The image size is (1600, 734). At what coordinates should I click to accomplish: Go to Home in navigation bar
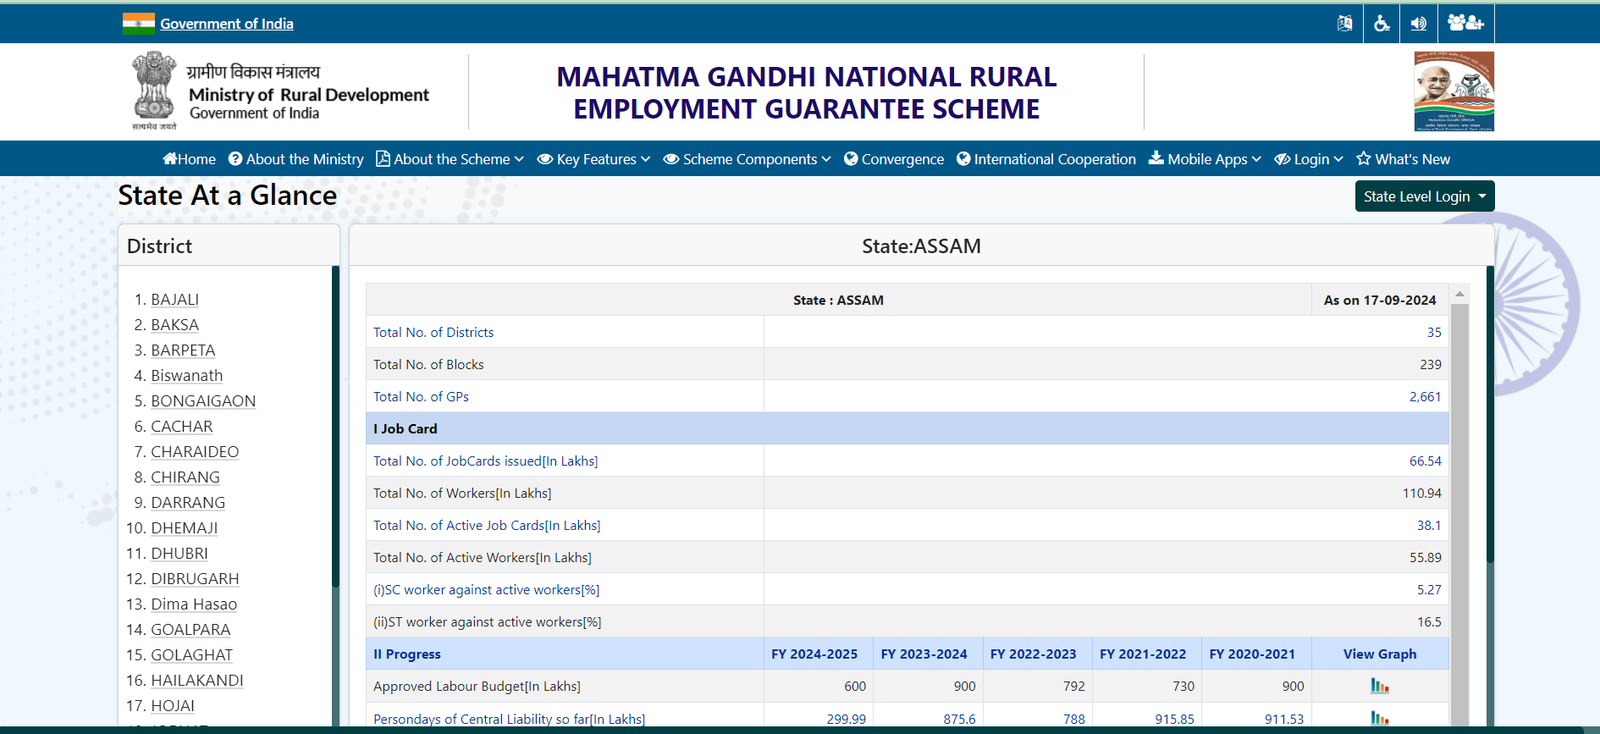189,159
